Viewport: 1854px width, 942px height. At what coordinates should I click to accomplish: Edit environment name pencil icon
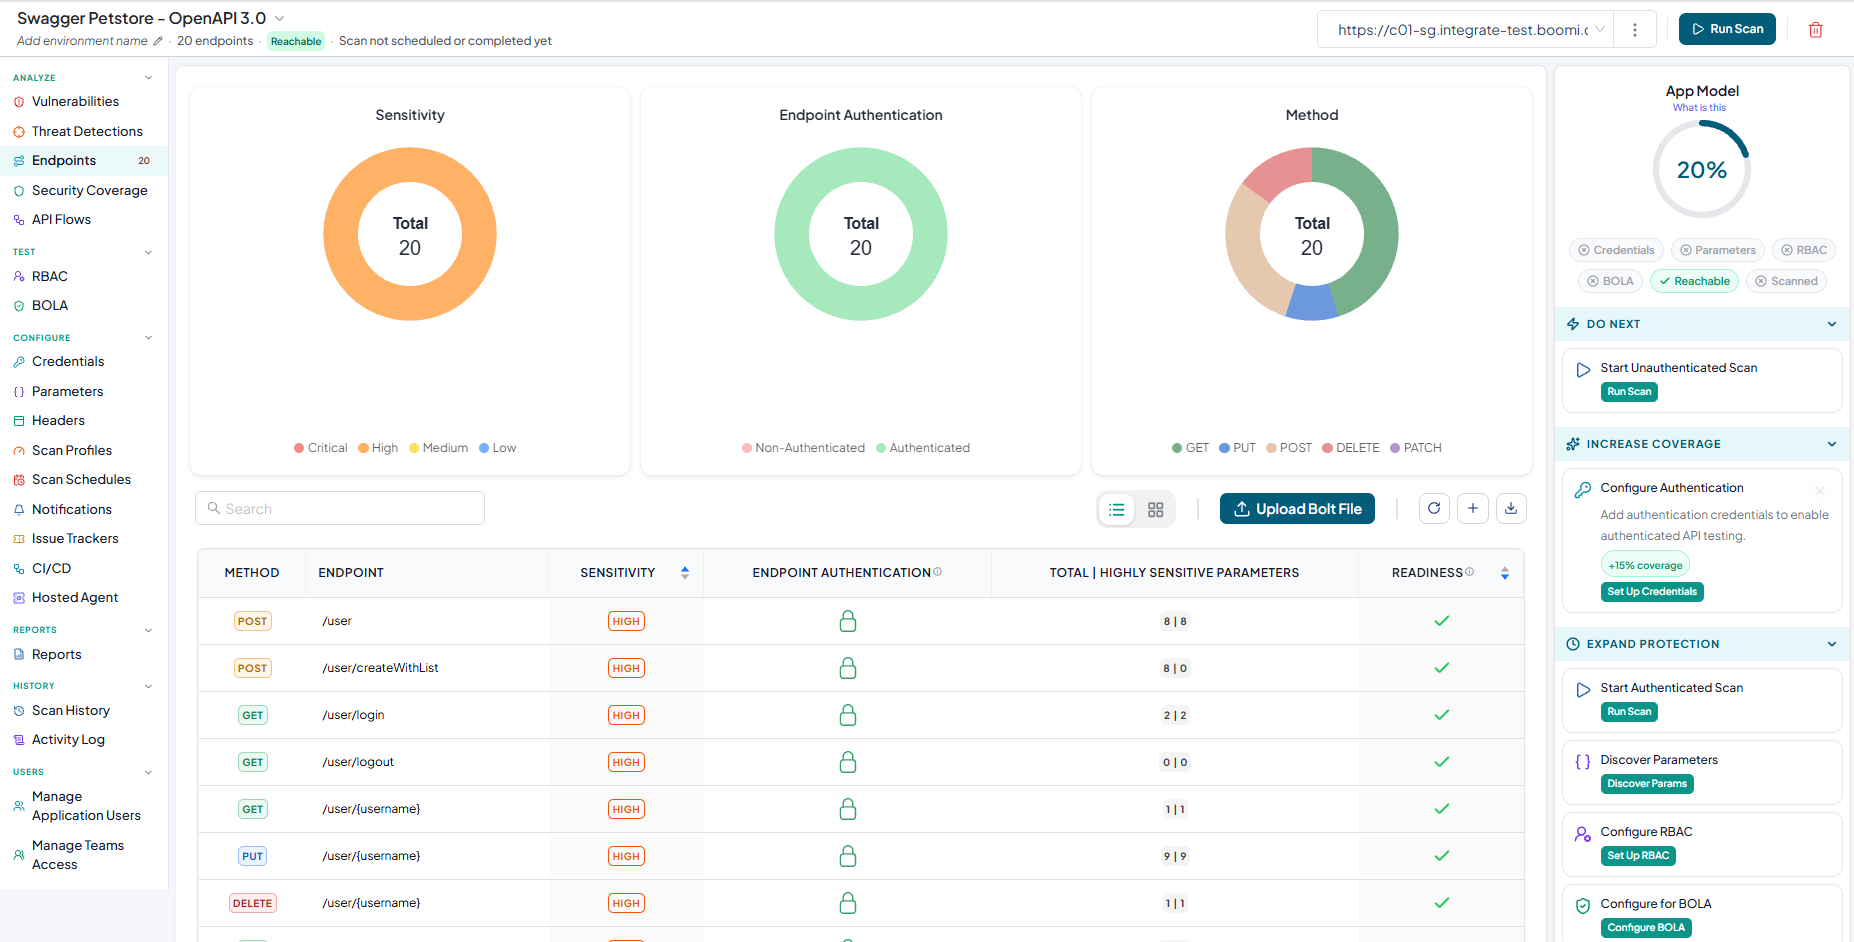point(158,41)
